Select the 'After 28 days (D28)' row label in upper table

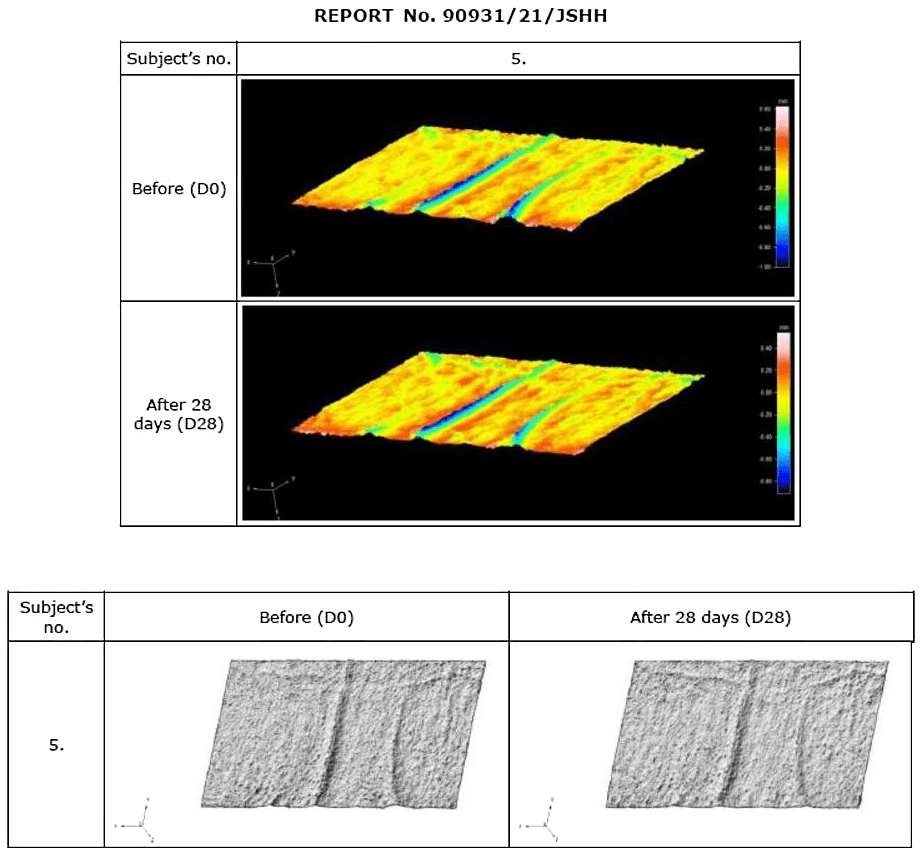179,414
